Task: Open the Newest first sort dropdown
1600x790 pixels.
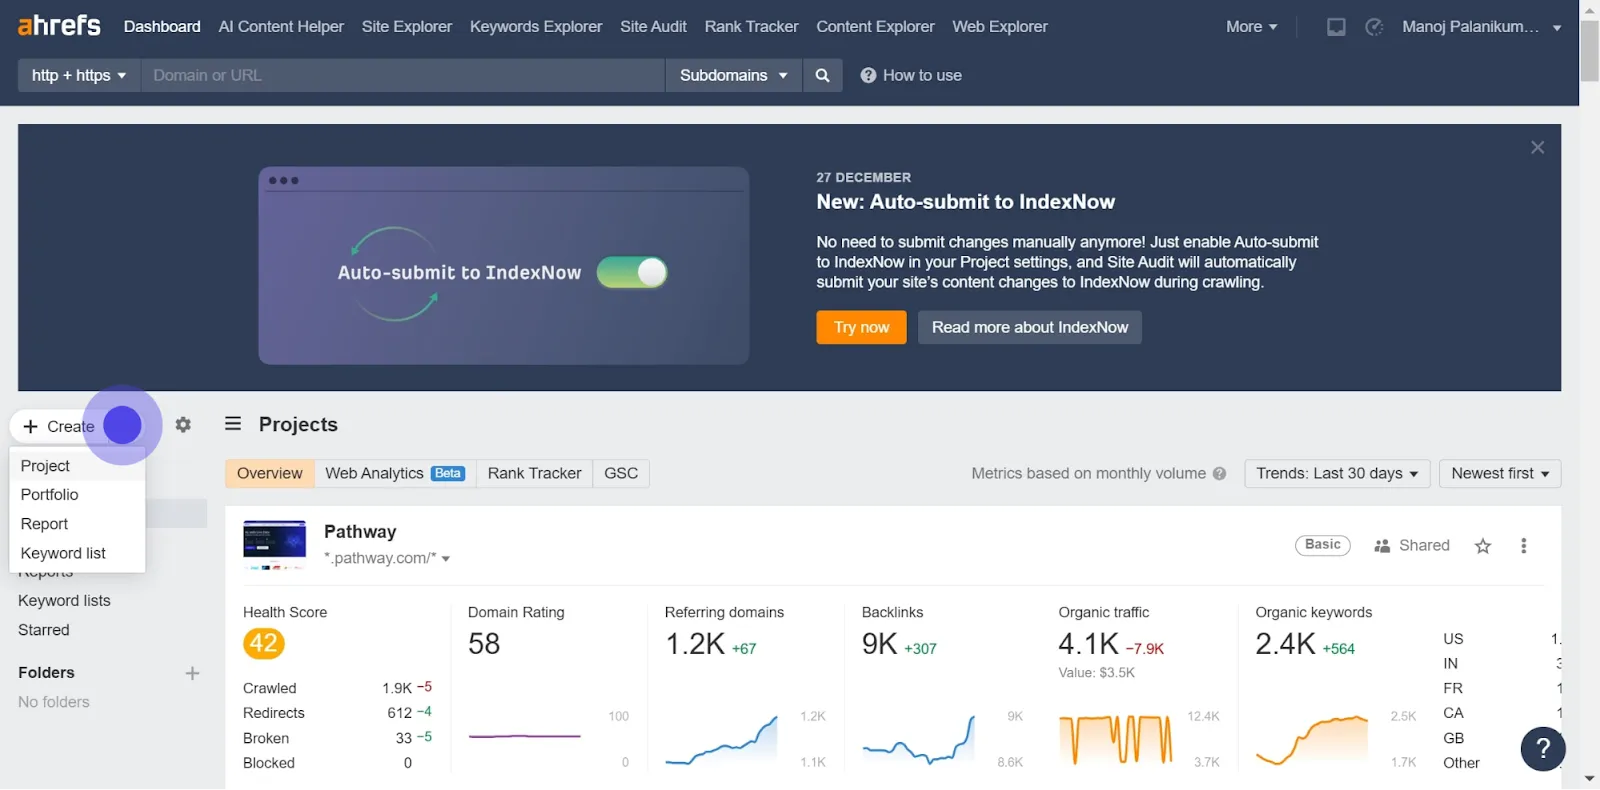Action: pos(1500,474)
